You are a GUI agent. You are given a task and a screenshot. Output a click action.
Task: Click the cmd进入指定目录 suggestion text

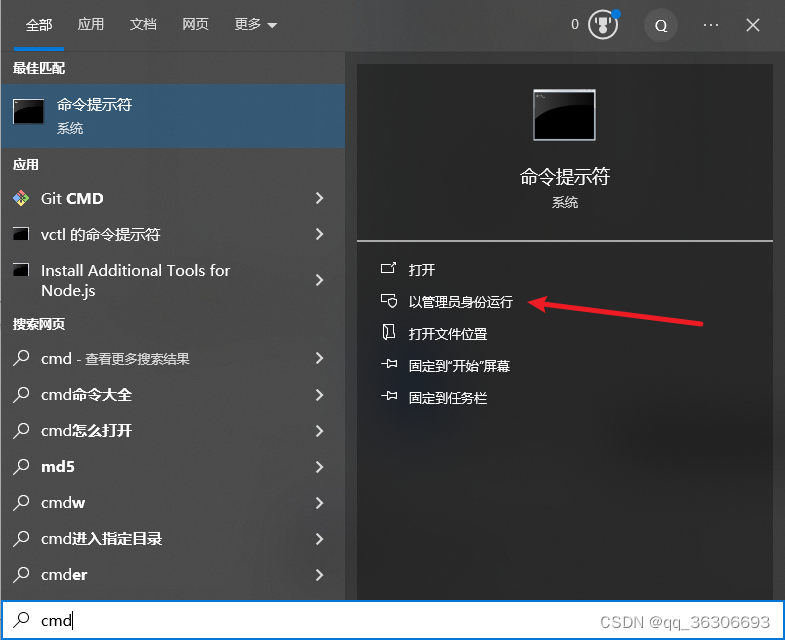(102, 539)
